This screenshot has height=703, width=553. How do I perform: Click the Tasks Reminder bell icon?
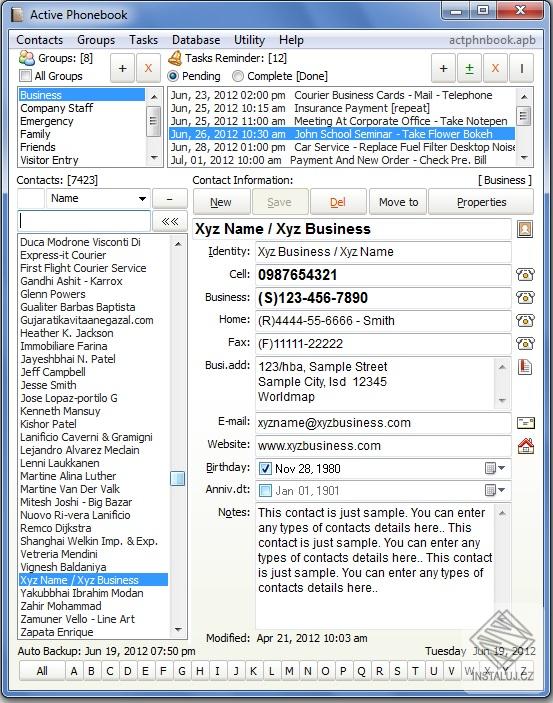click(x=175, y=58)
